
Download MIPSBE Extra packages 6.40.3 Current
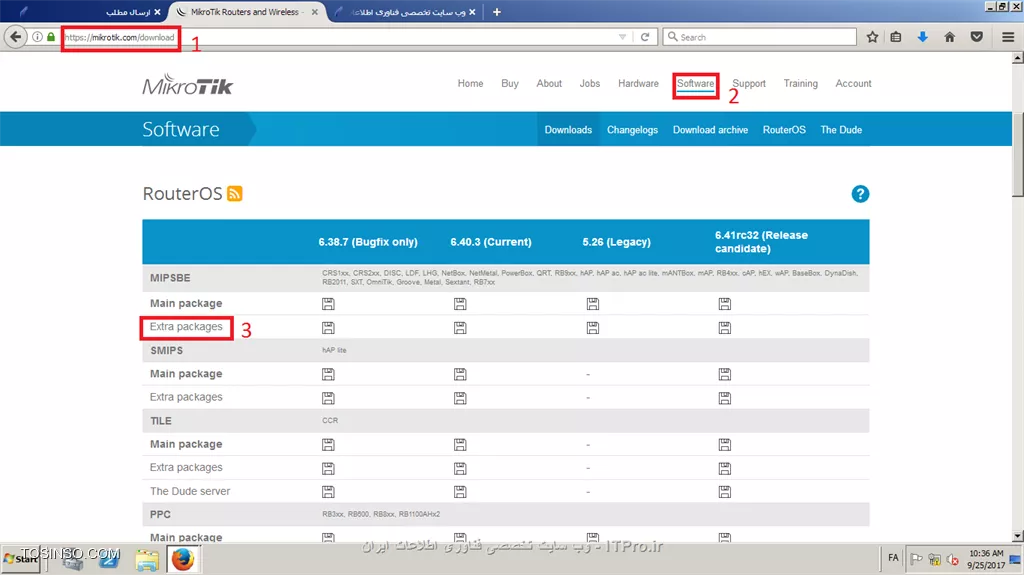[460, 327]
